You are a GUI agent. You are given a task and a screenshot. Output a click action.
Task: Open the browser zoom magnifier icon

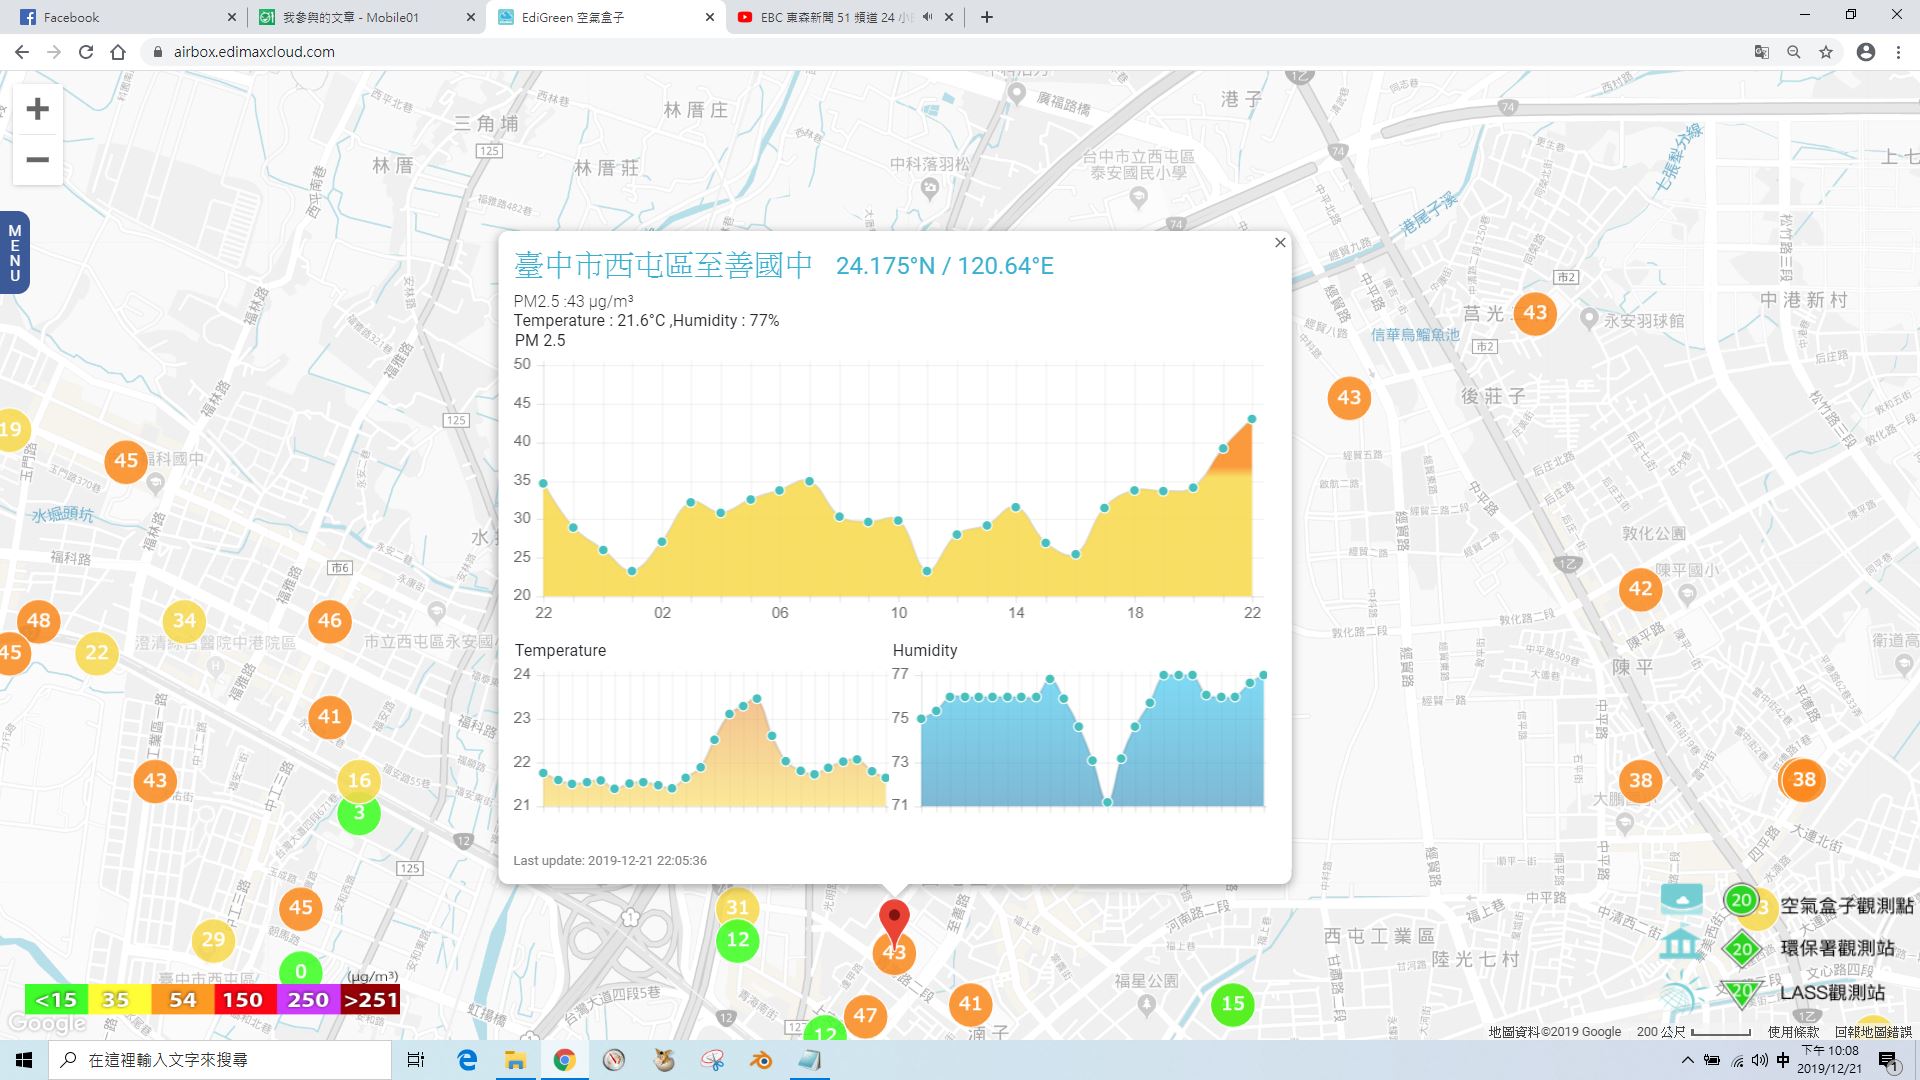(1794, 52)
